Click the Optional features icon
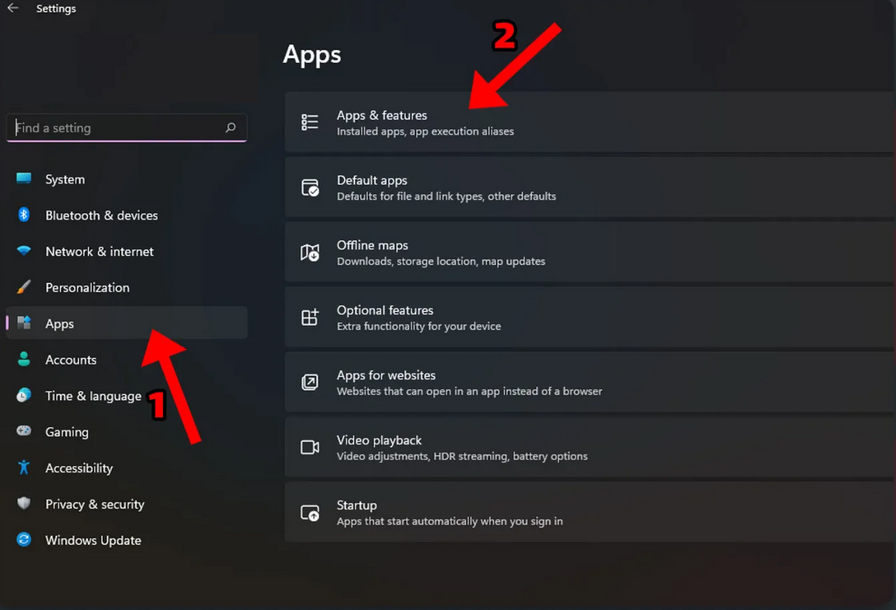 310,318
